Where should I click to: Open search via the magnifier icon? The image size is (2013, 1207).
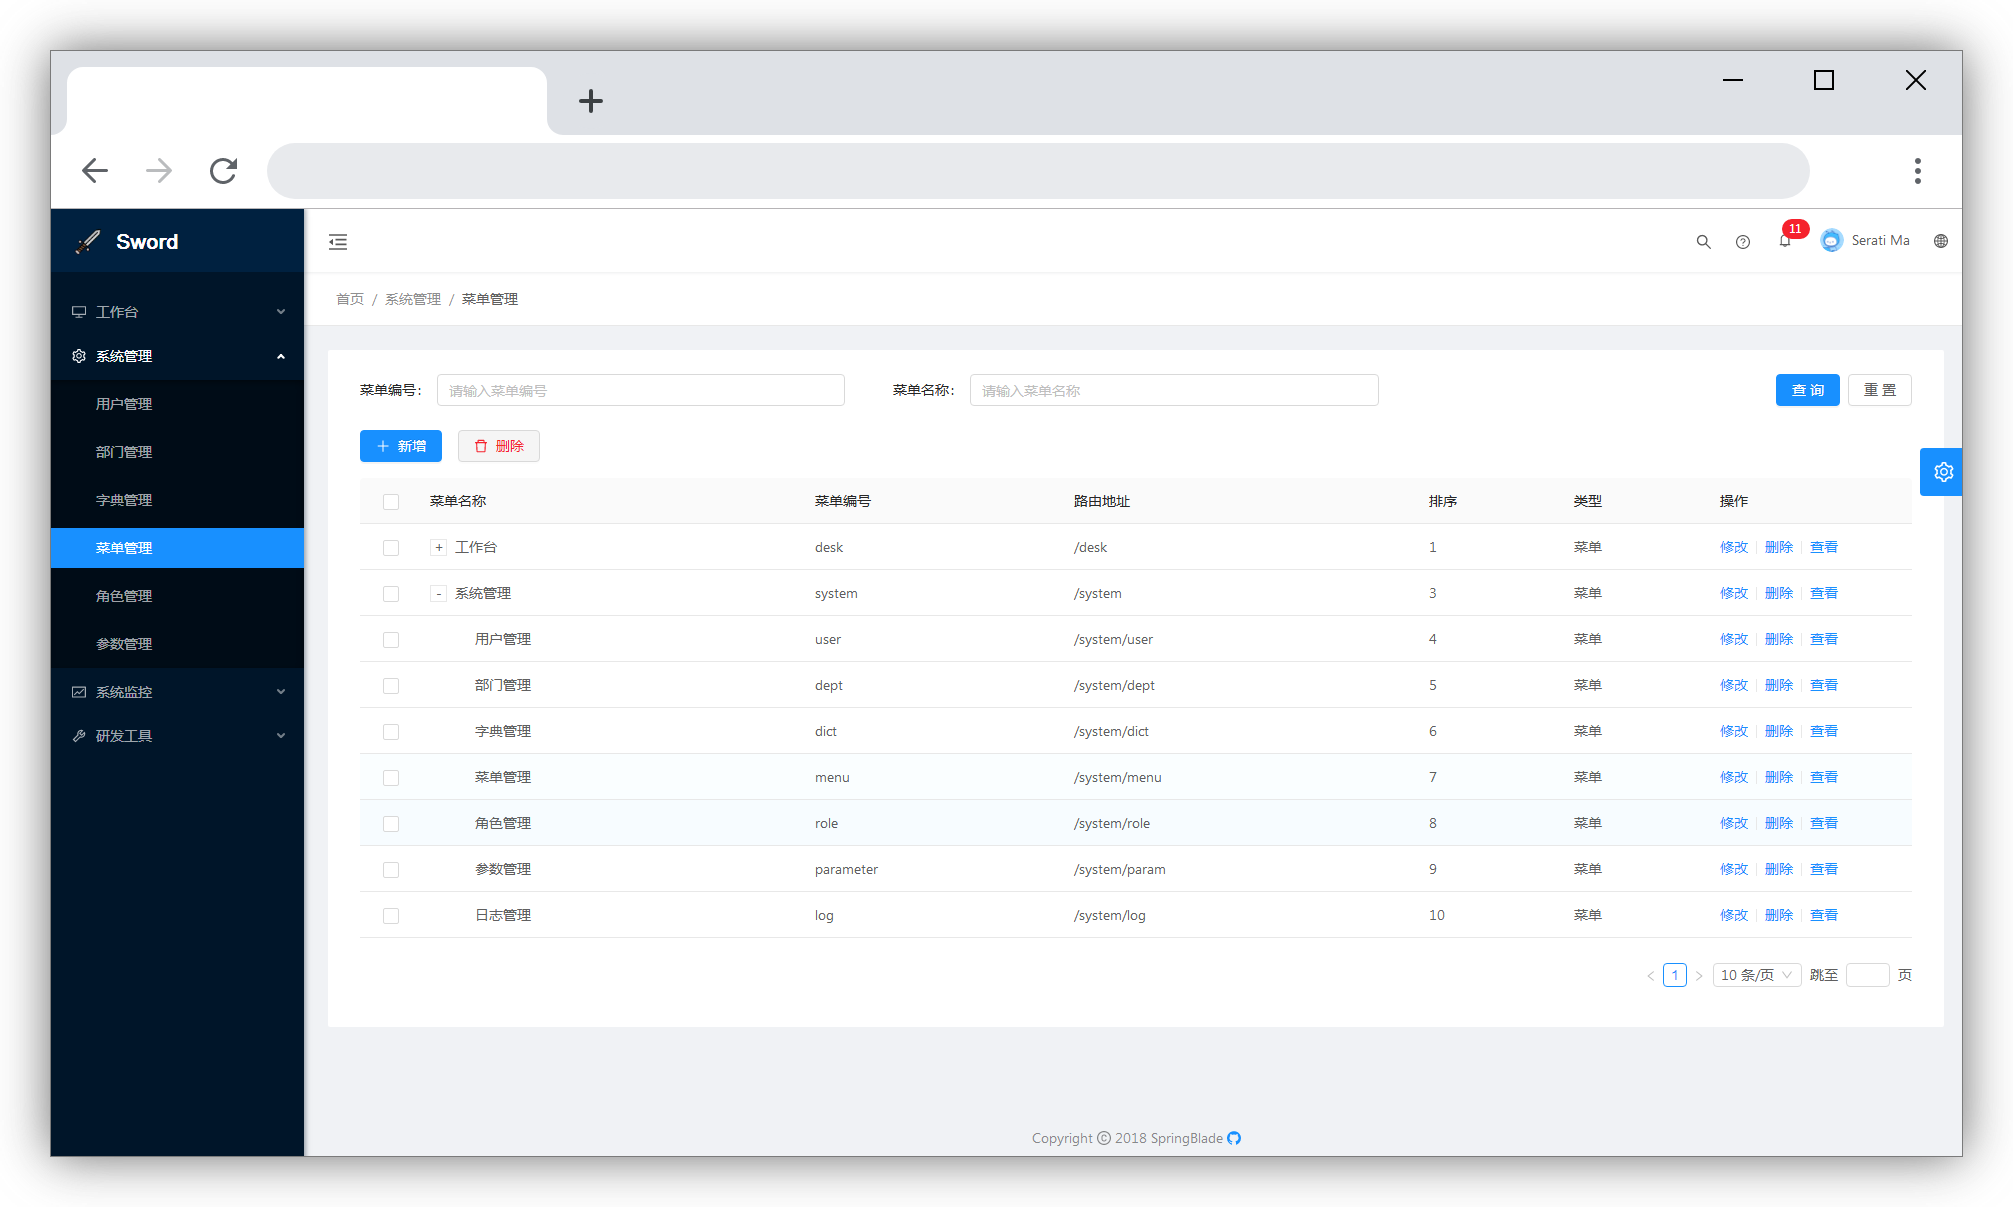pyautogui.click(x=1703, y=241)
